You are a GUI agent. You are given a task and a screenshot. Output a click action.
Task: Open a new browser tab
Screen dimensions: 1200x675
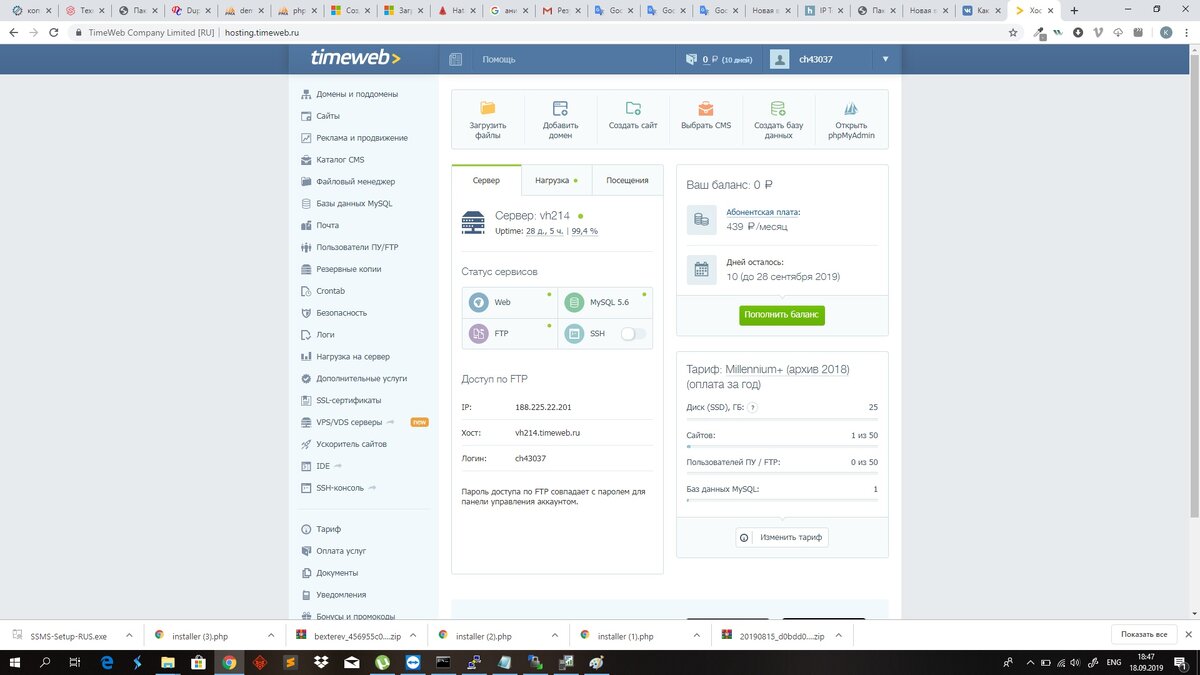[1075, 10]
